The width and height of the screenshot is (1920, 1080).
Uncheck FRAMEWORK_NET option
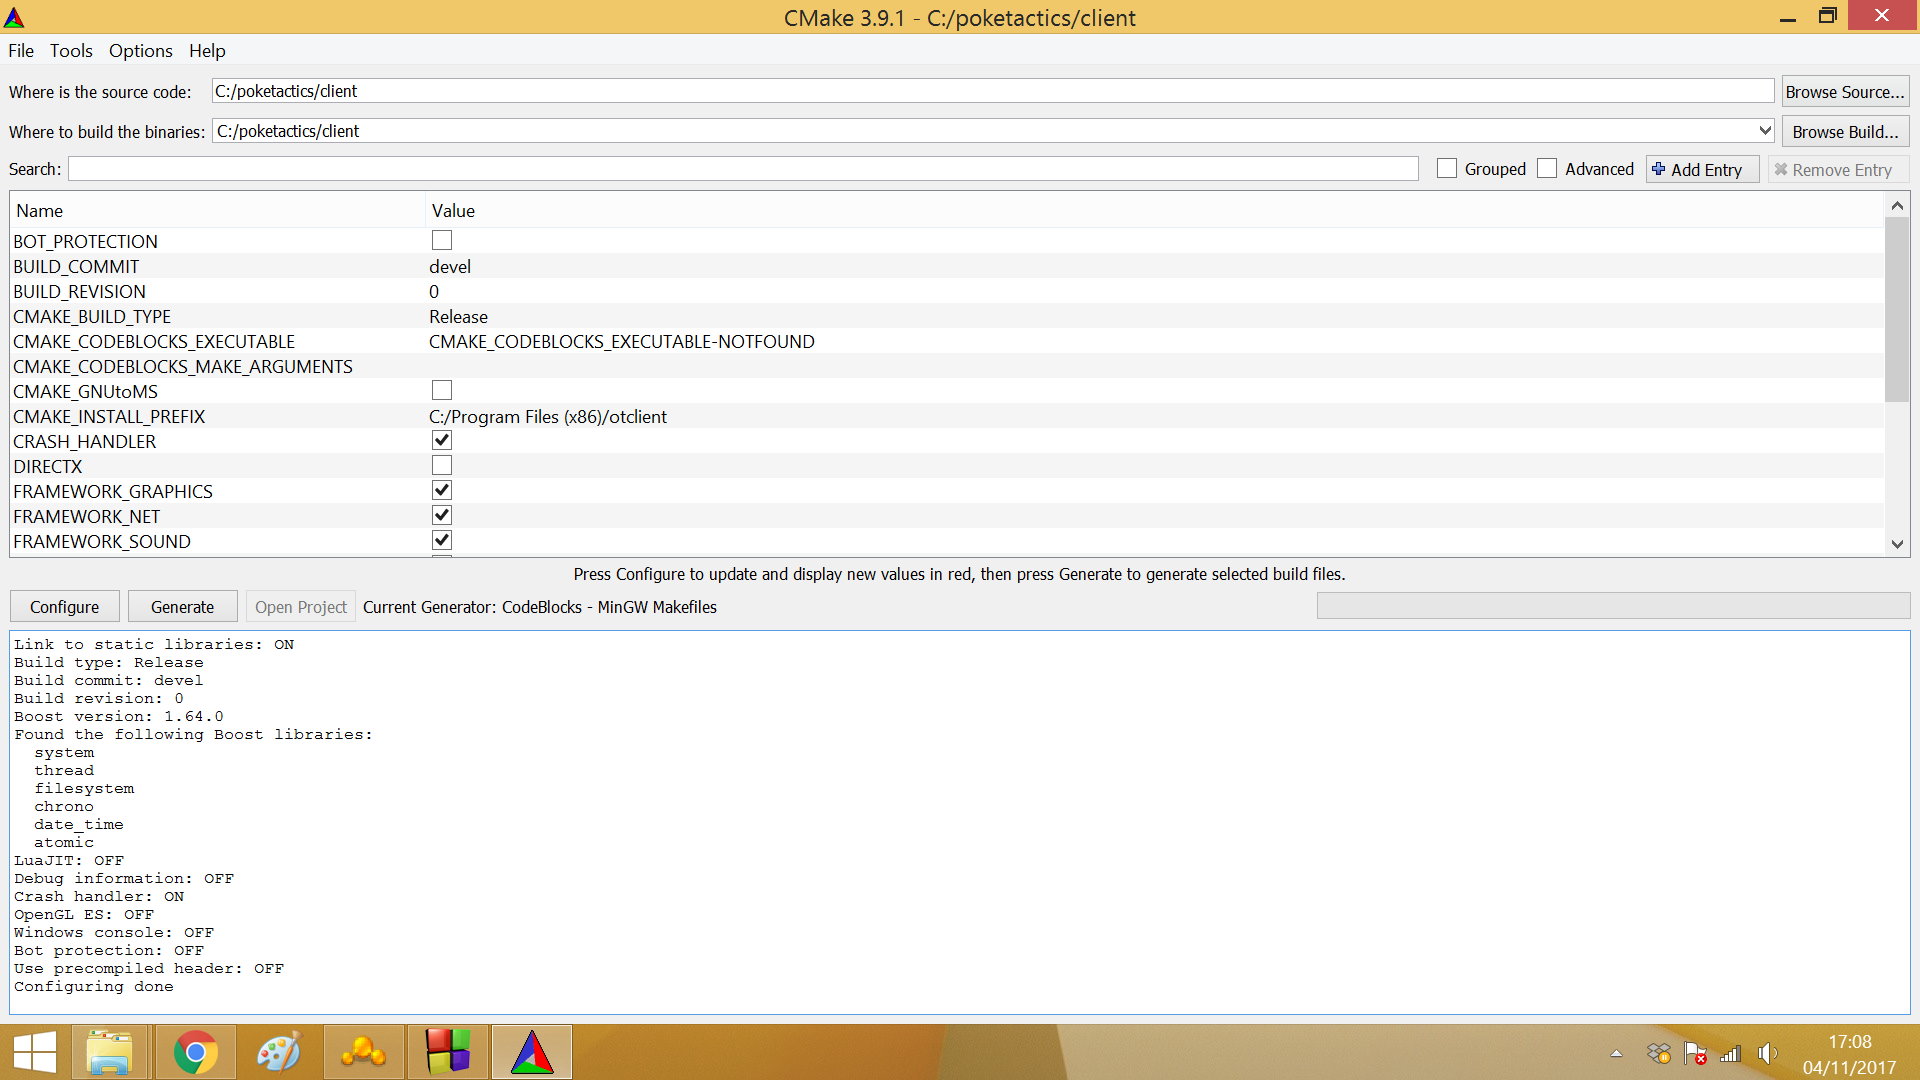(x=442, y=516)
